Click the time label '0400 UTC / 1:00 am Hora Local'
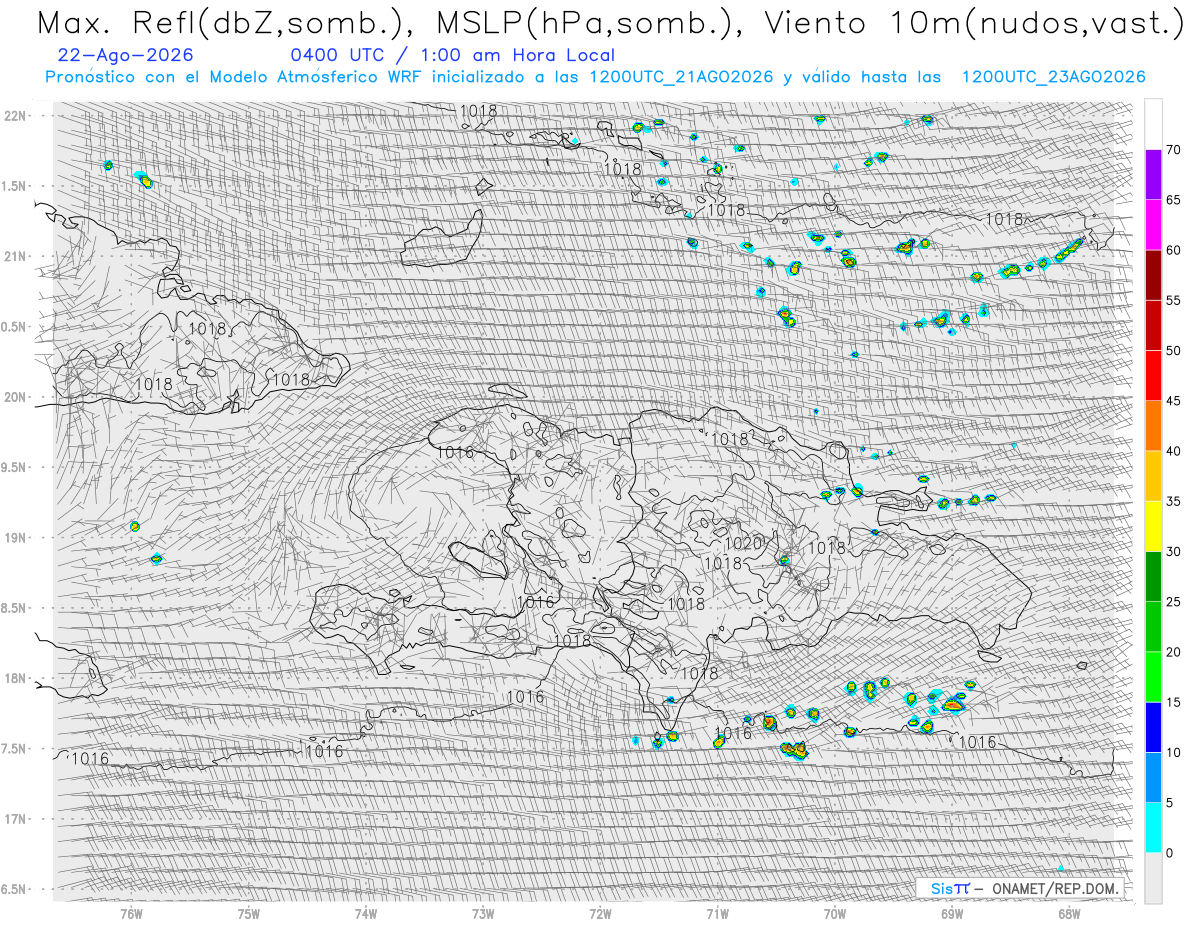Screen dimensions: 1200x927 pos(452,56)
